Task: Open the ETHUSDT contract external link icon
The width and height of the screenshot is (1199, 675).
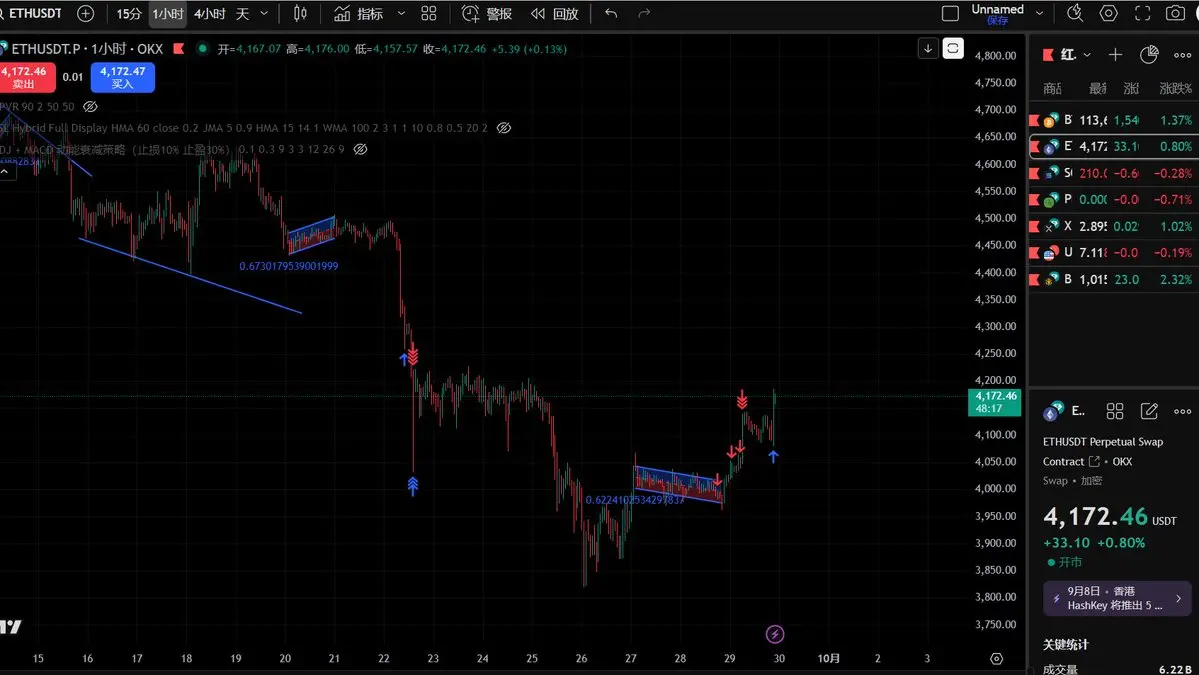Action: 1094,462
